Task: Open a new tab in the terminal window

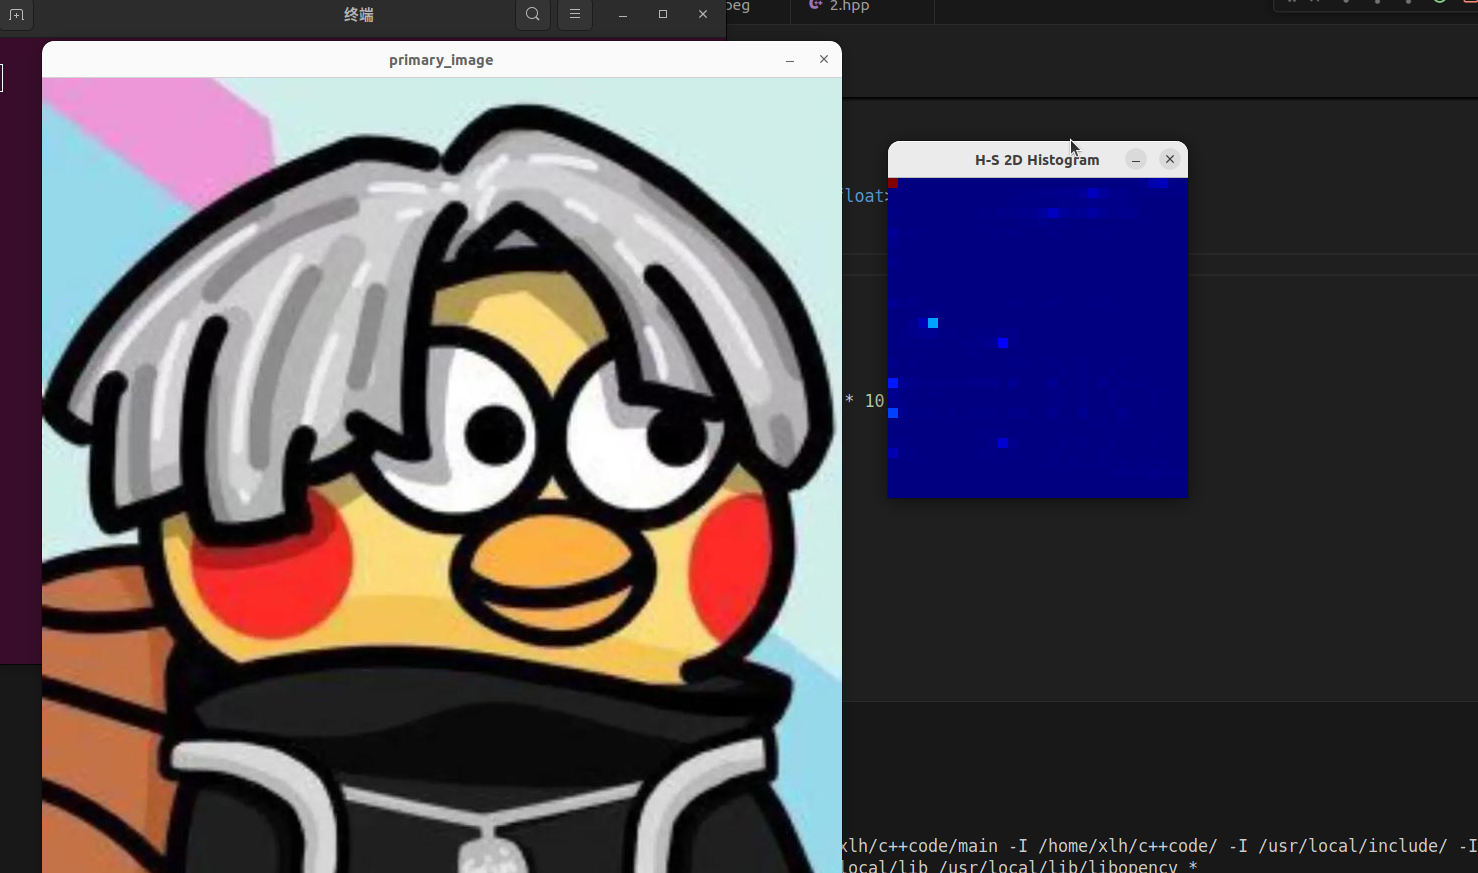Action: pyautogui.click(x=16, y=15)
